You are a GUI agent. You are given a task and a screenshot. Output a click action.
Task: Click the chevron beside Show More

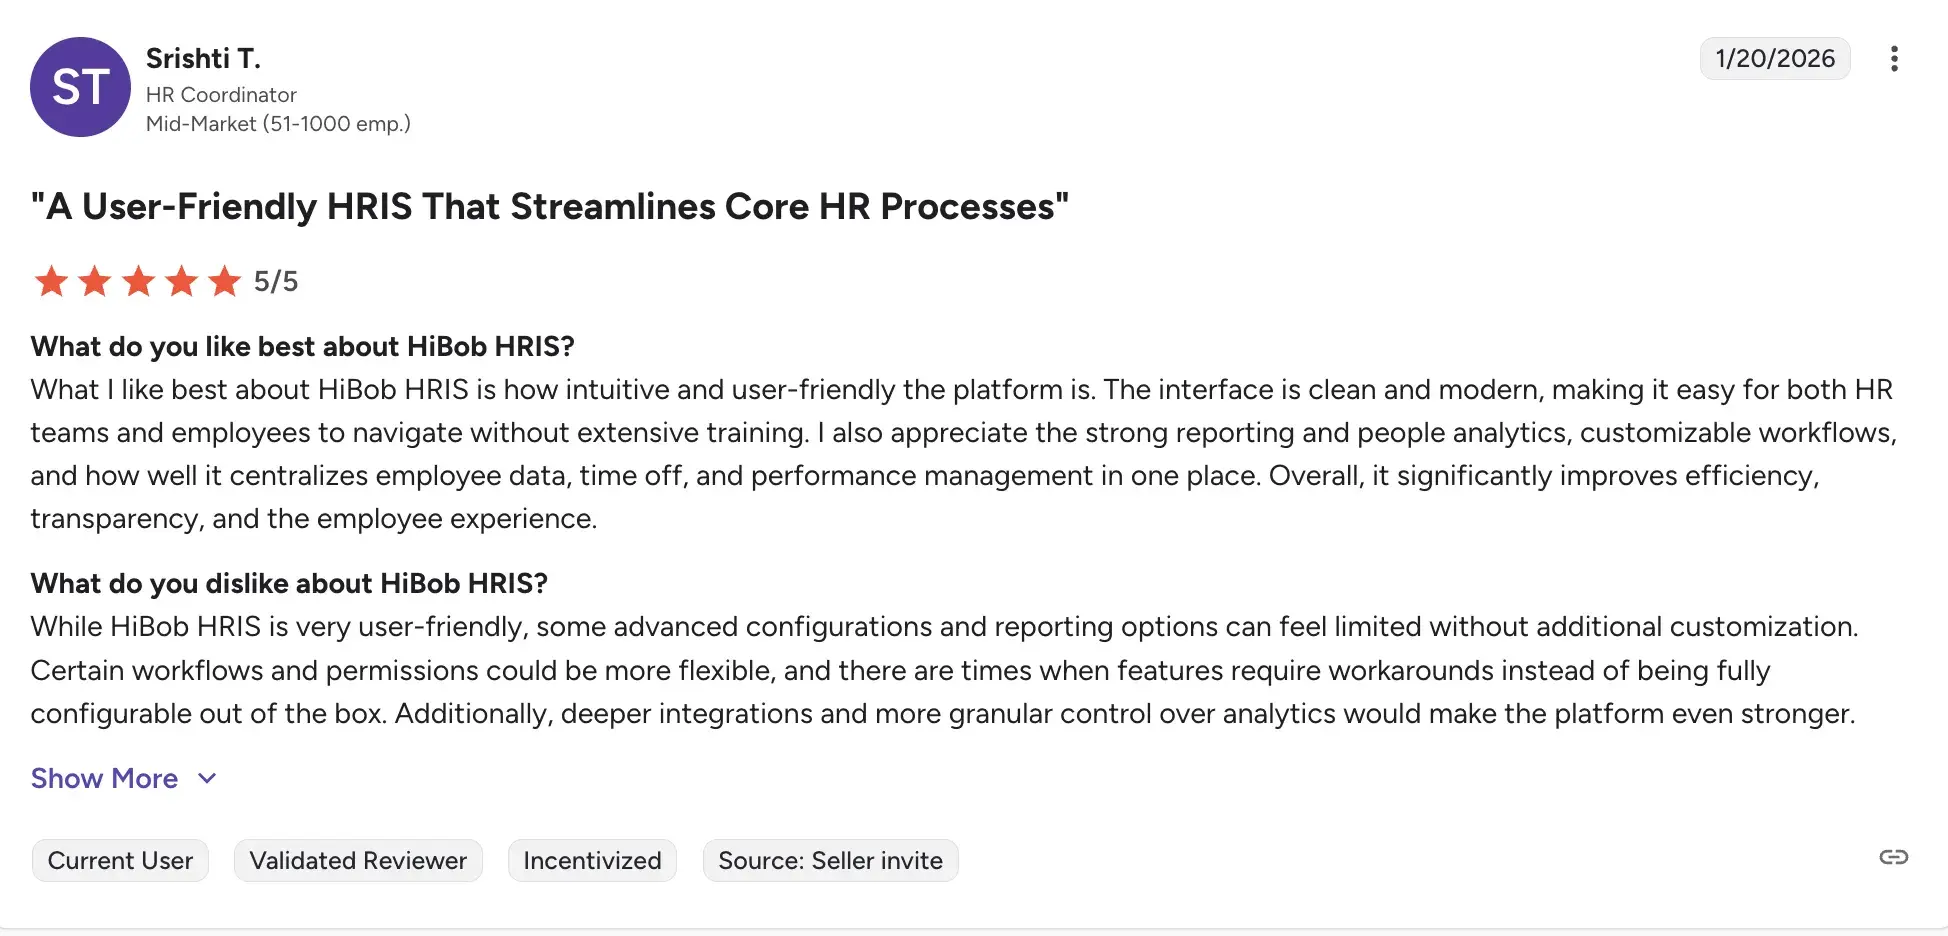click(207, 778)
